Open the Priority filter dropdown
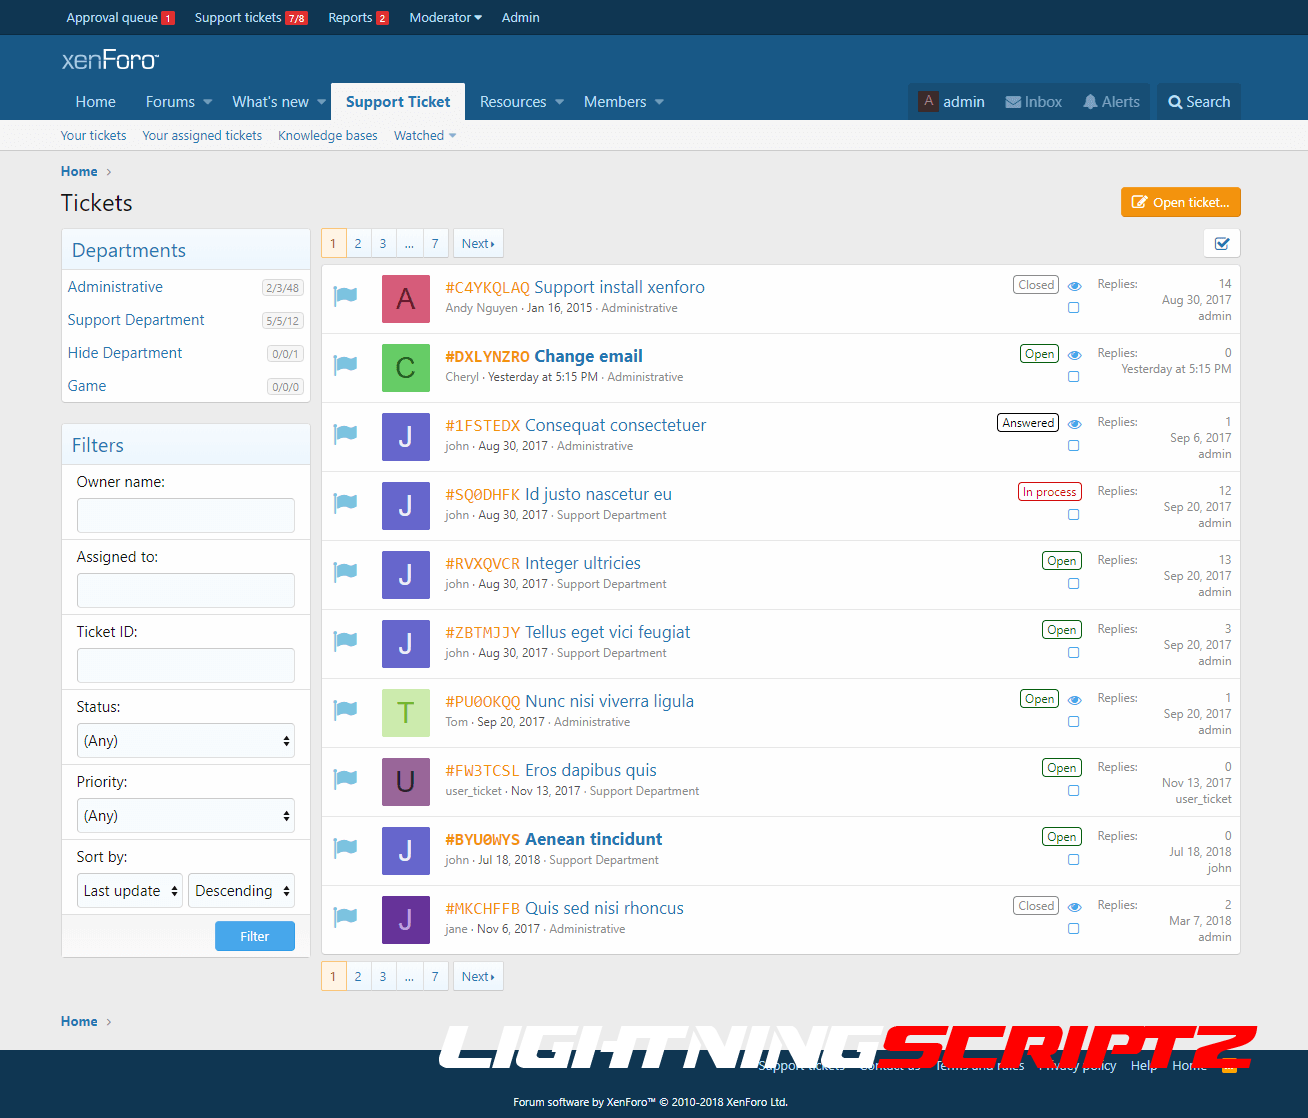This screenshot has height=1118, width=1308. tap(186, 816)
